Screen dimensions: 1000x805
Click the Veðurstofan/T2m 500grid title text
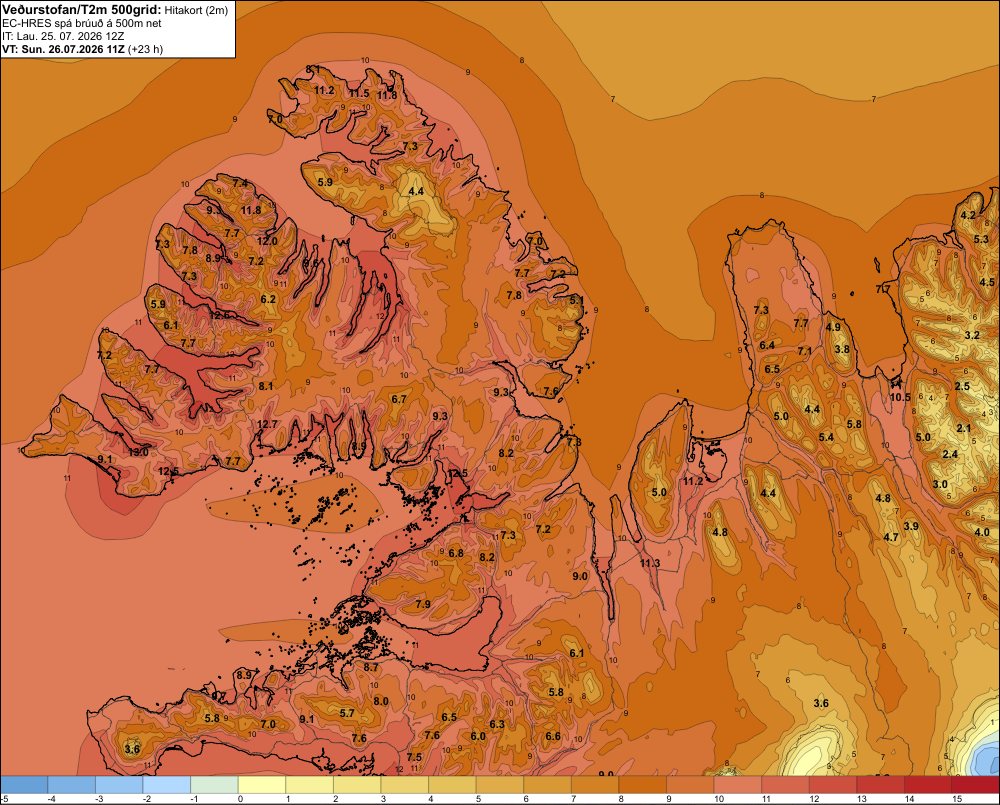point(81,10)
